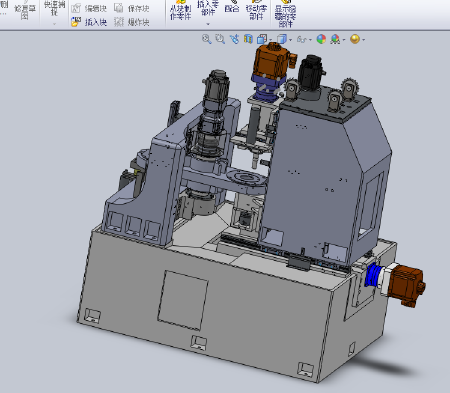Click the 插入块 insert block button
This screenshot has height=393, width=450.
pyautogui.click(x=89, y=22)
